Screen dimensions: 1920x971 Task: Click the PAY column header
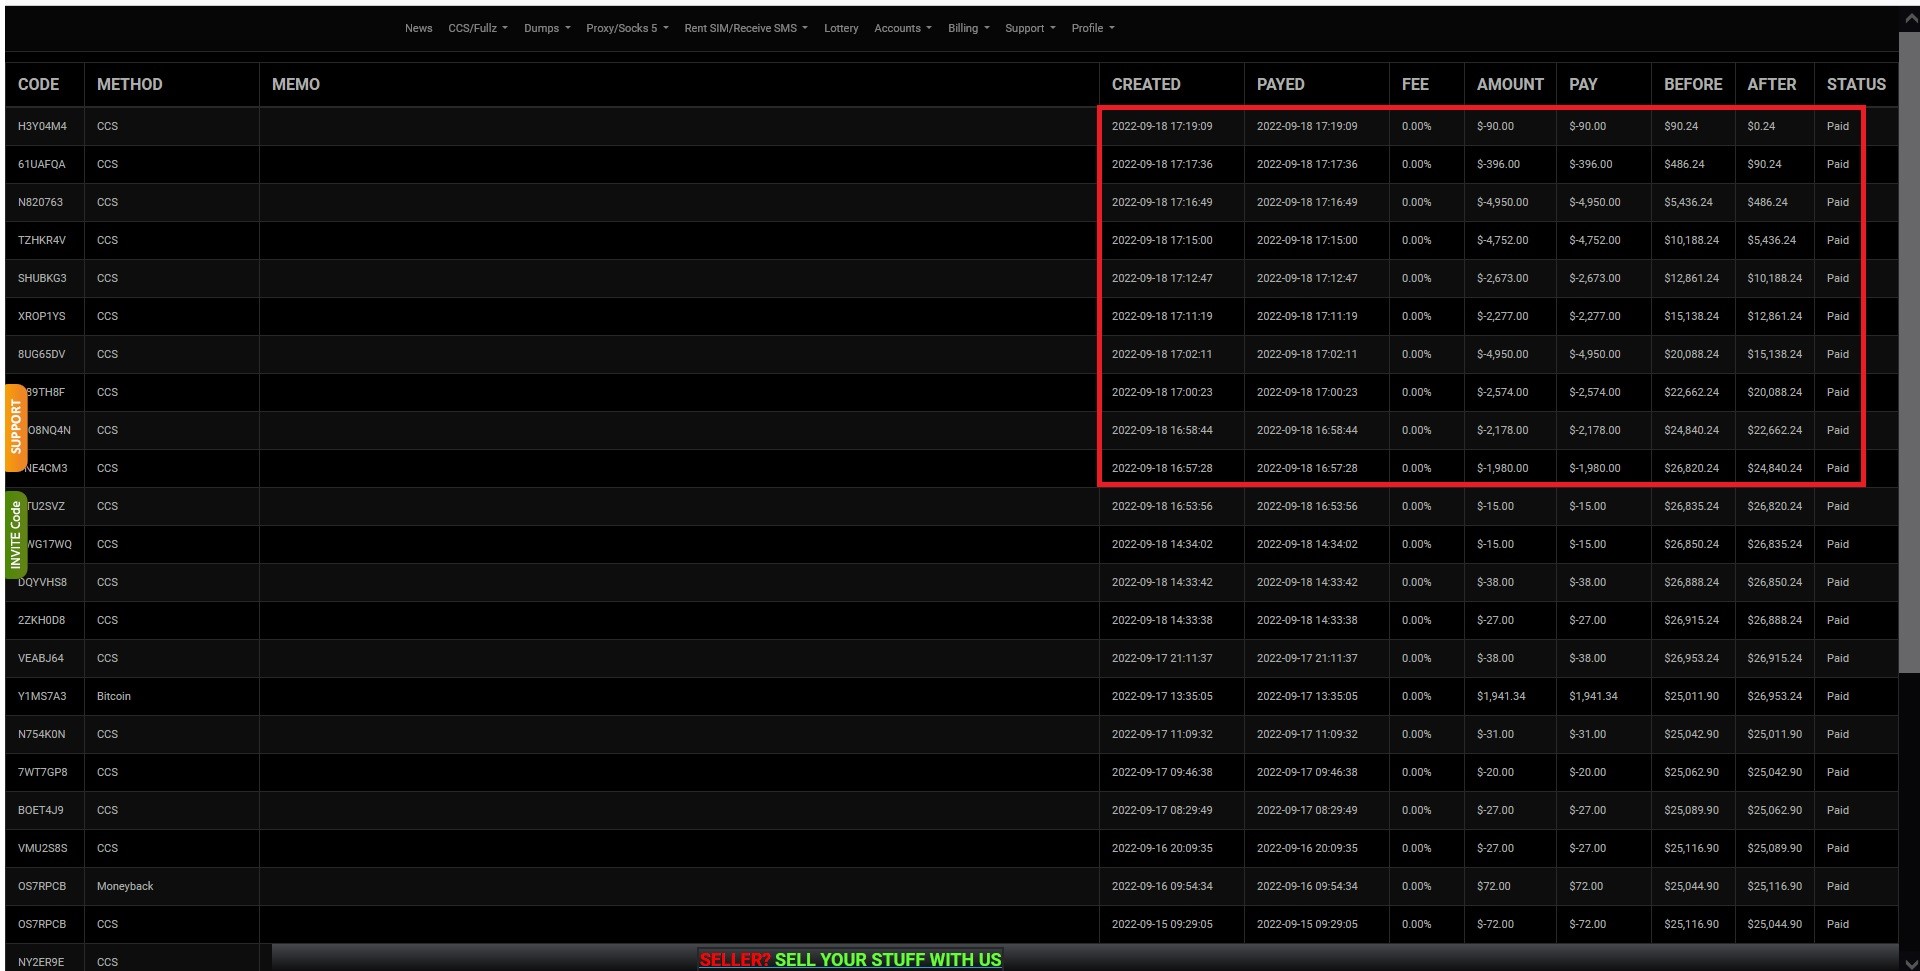point(1583,84)
